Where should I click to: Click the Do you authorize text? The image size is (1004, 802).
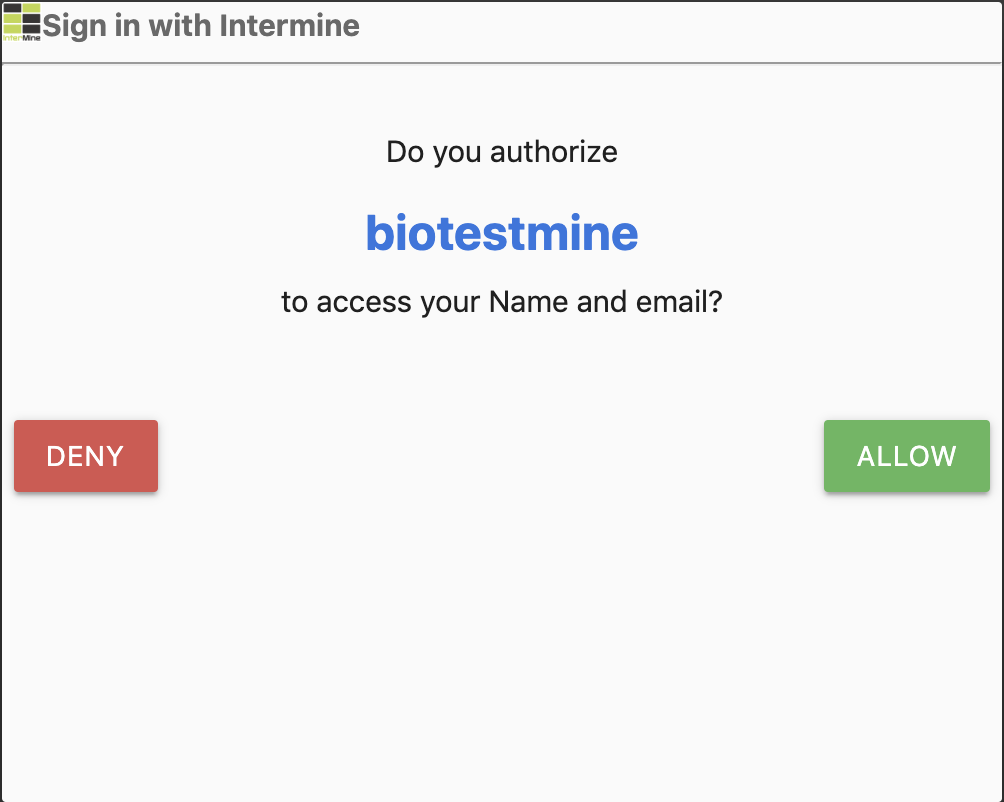click(x=501, y=152)
